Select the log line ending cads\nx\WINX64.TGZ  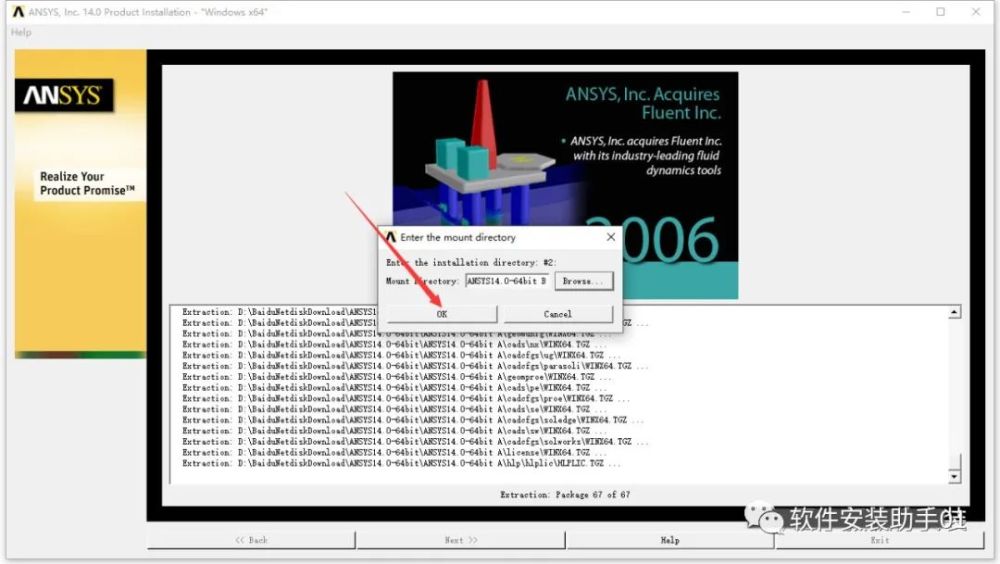click(x=394, y=345)
